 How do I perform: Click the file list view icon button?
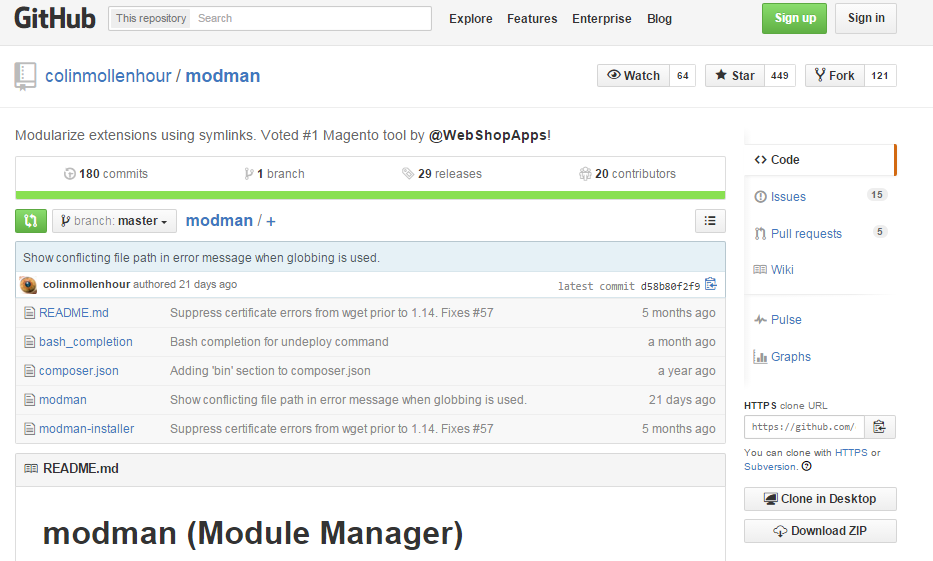point(710,221)
